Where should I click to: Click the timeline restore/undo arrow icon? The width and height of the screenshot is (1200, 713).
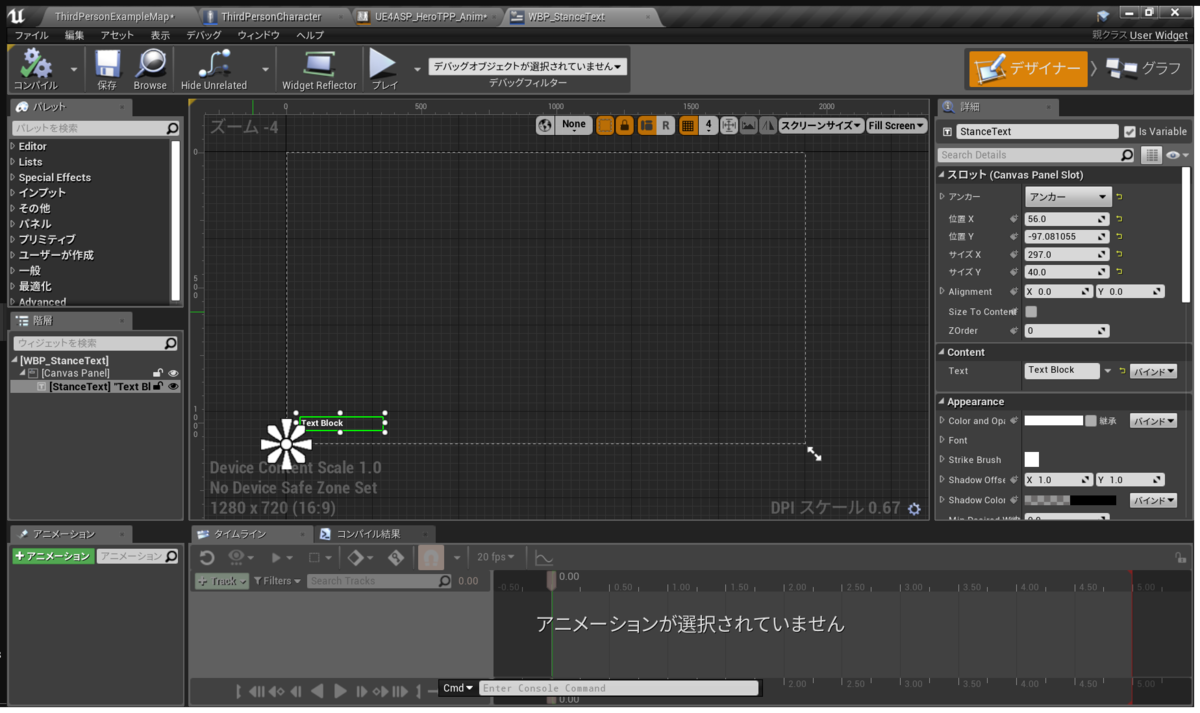pos(207,558)
